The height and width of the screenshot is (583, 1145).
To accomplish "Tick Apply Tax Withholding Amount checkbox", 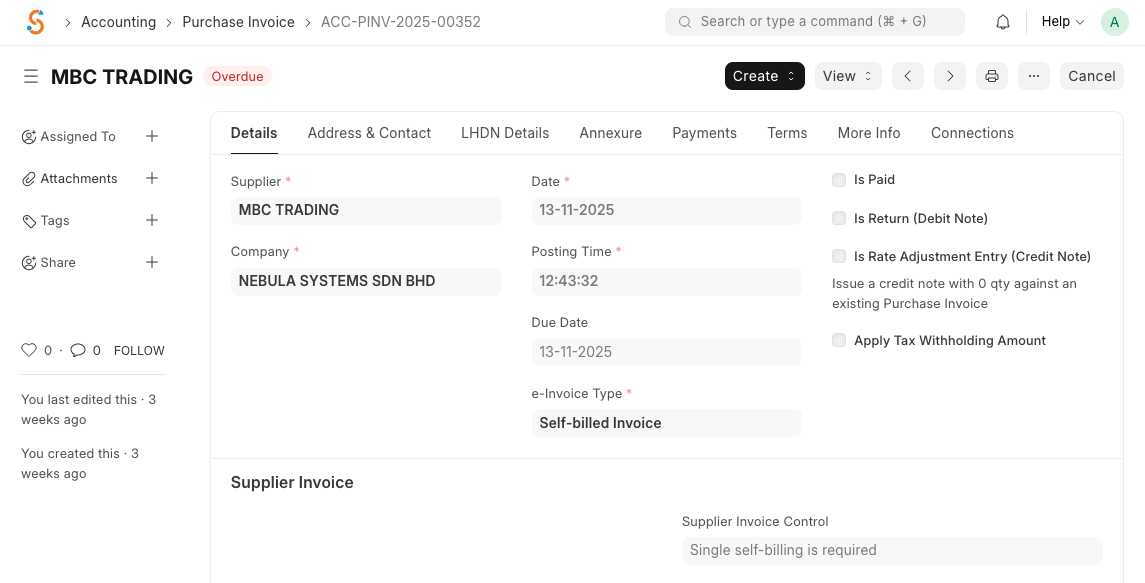I will (x=839, y=340).
